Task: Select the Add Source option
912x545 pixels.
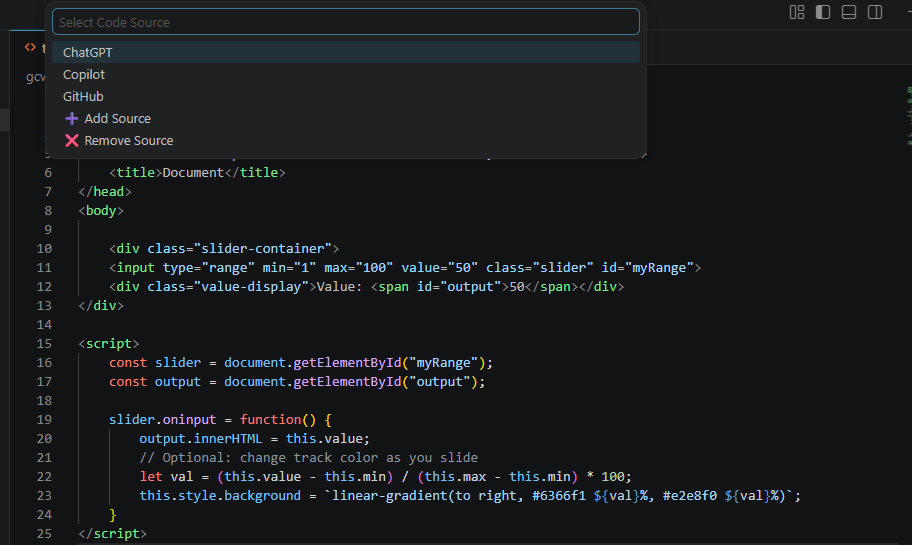Action: coord(345,119)
